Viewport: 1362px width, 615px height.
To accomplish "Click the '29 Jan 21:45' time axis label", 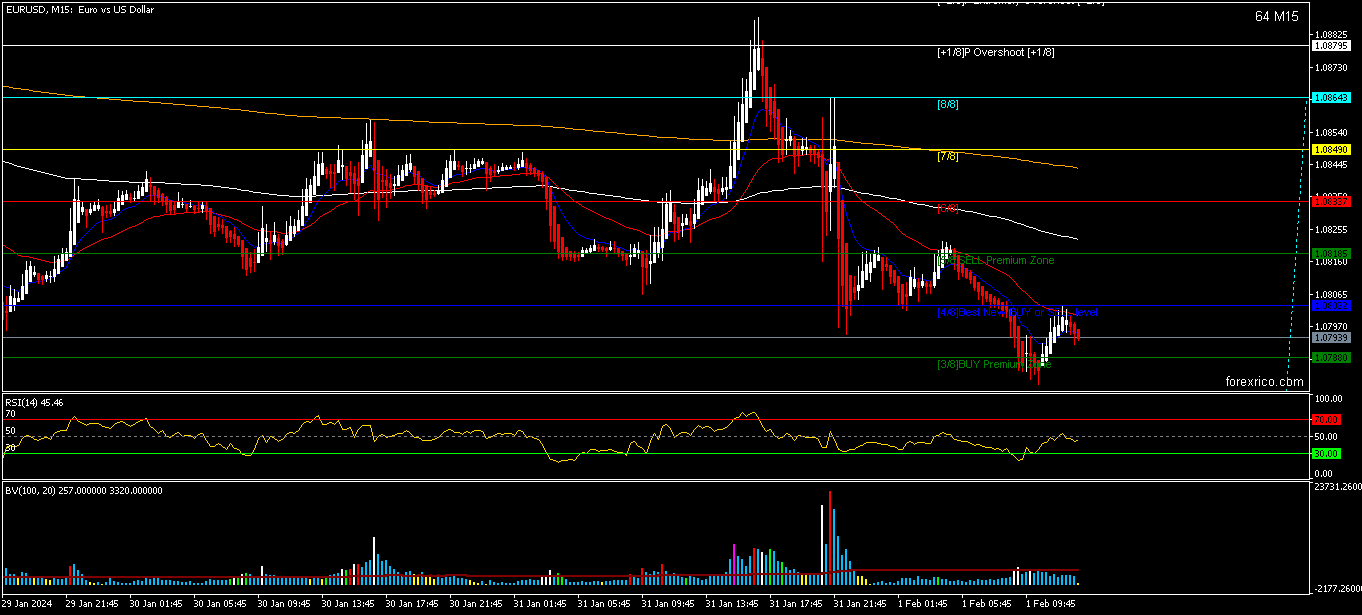I will [x=92, y=605].
